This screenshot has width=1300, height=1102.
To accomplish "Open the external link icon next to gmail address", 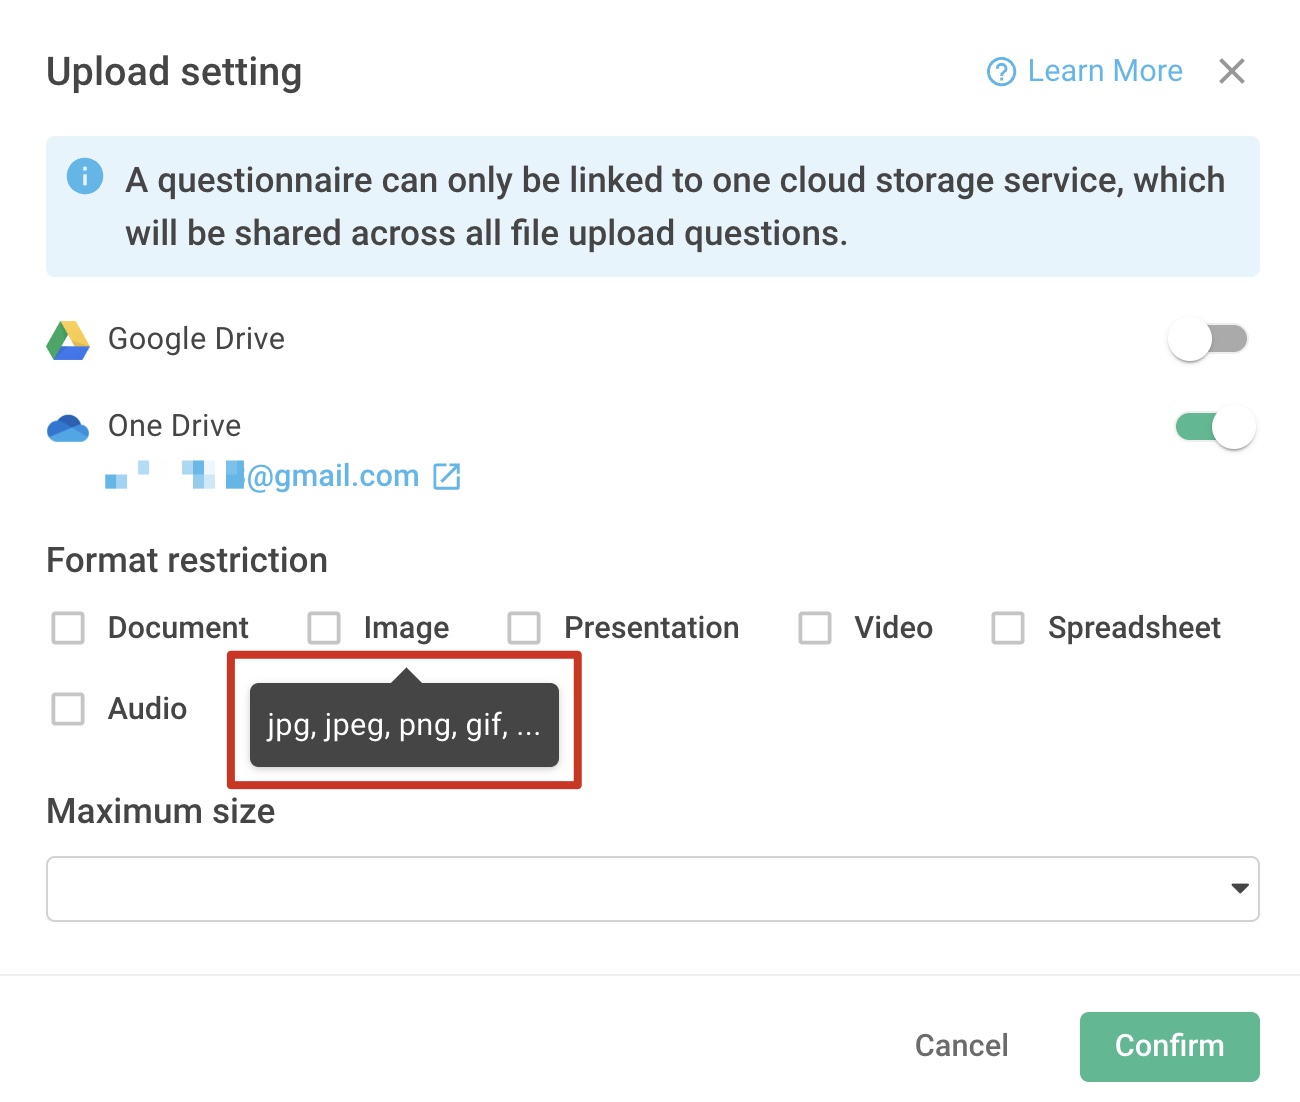I will (x=447, y=476).
